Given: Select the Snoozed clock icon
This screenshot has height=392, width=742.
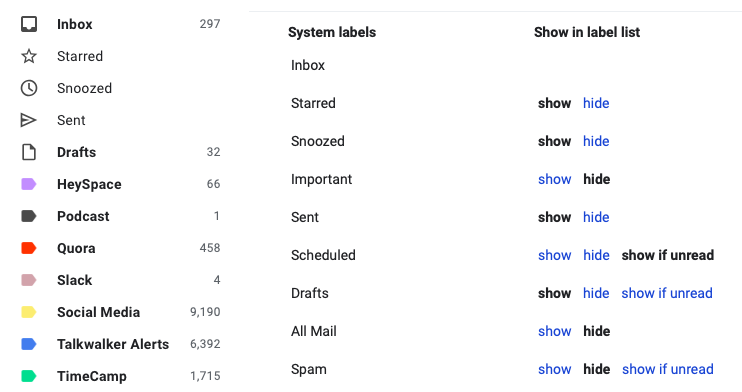Looking at the screenshot, I should click(29, 88).
